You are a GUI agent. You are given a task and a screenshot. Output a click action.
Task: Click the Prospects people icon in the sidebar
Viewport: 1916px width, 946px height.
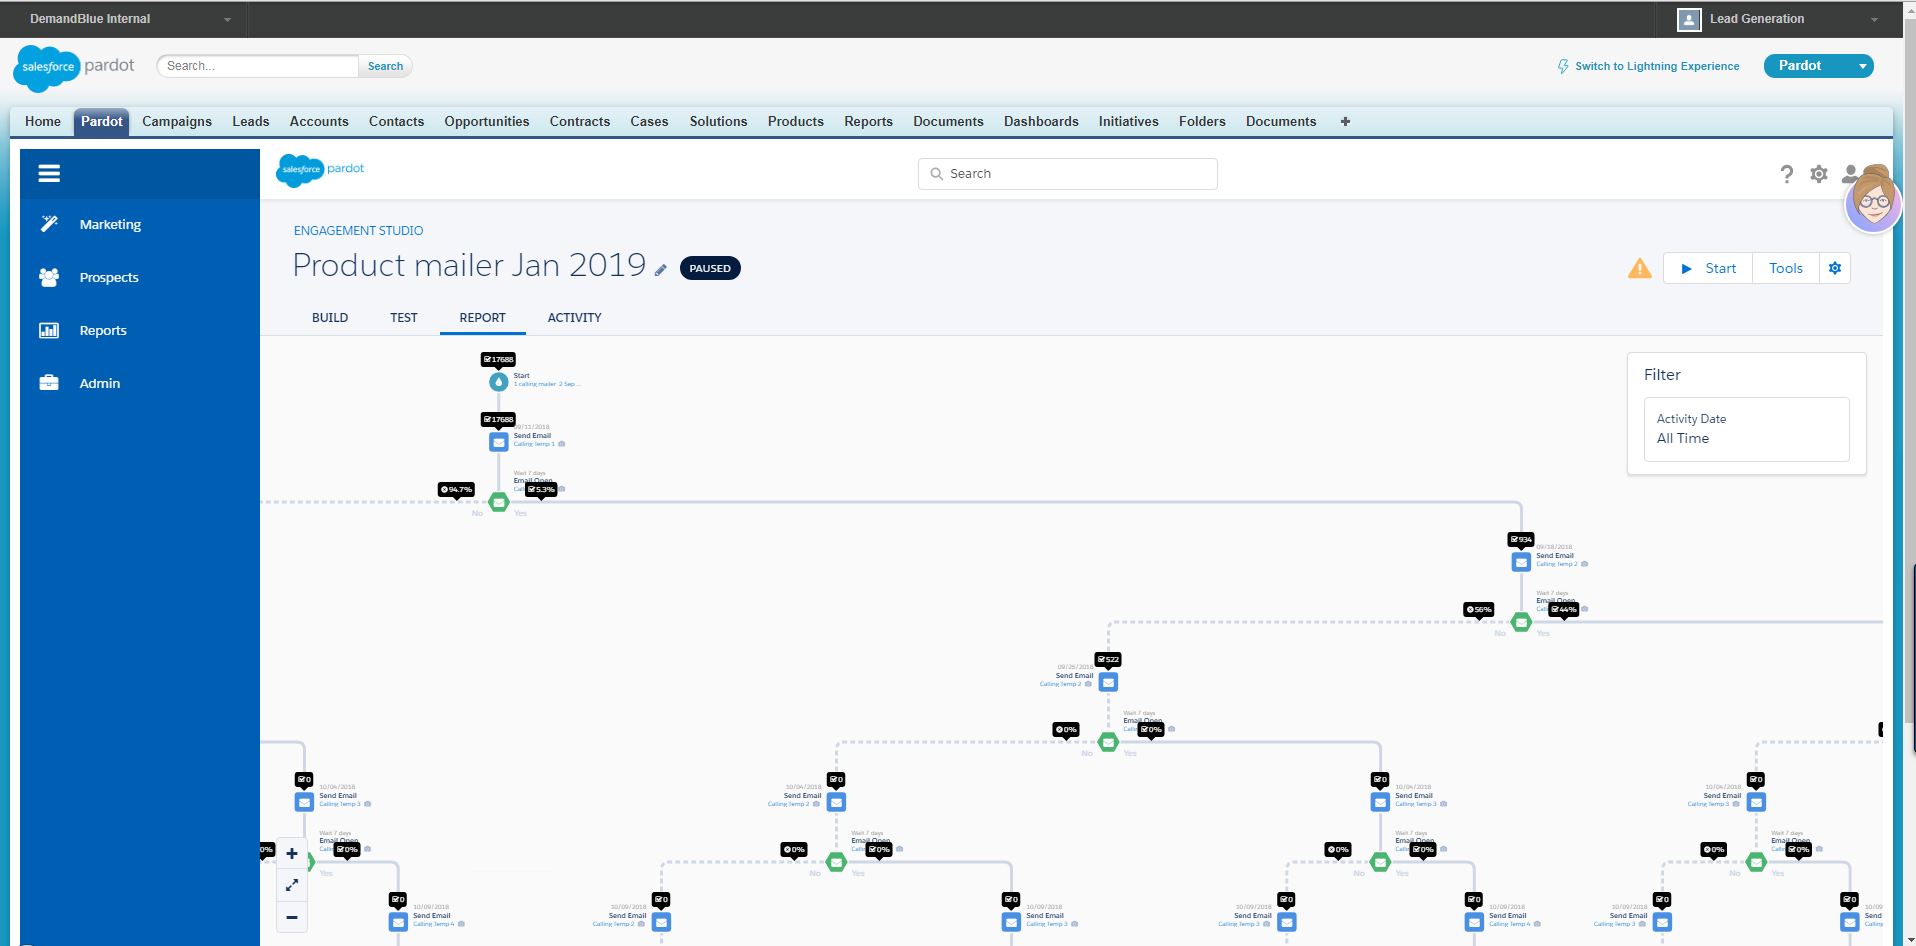pyautogui.click(x=49, y=277)
